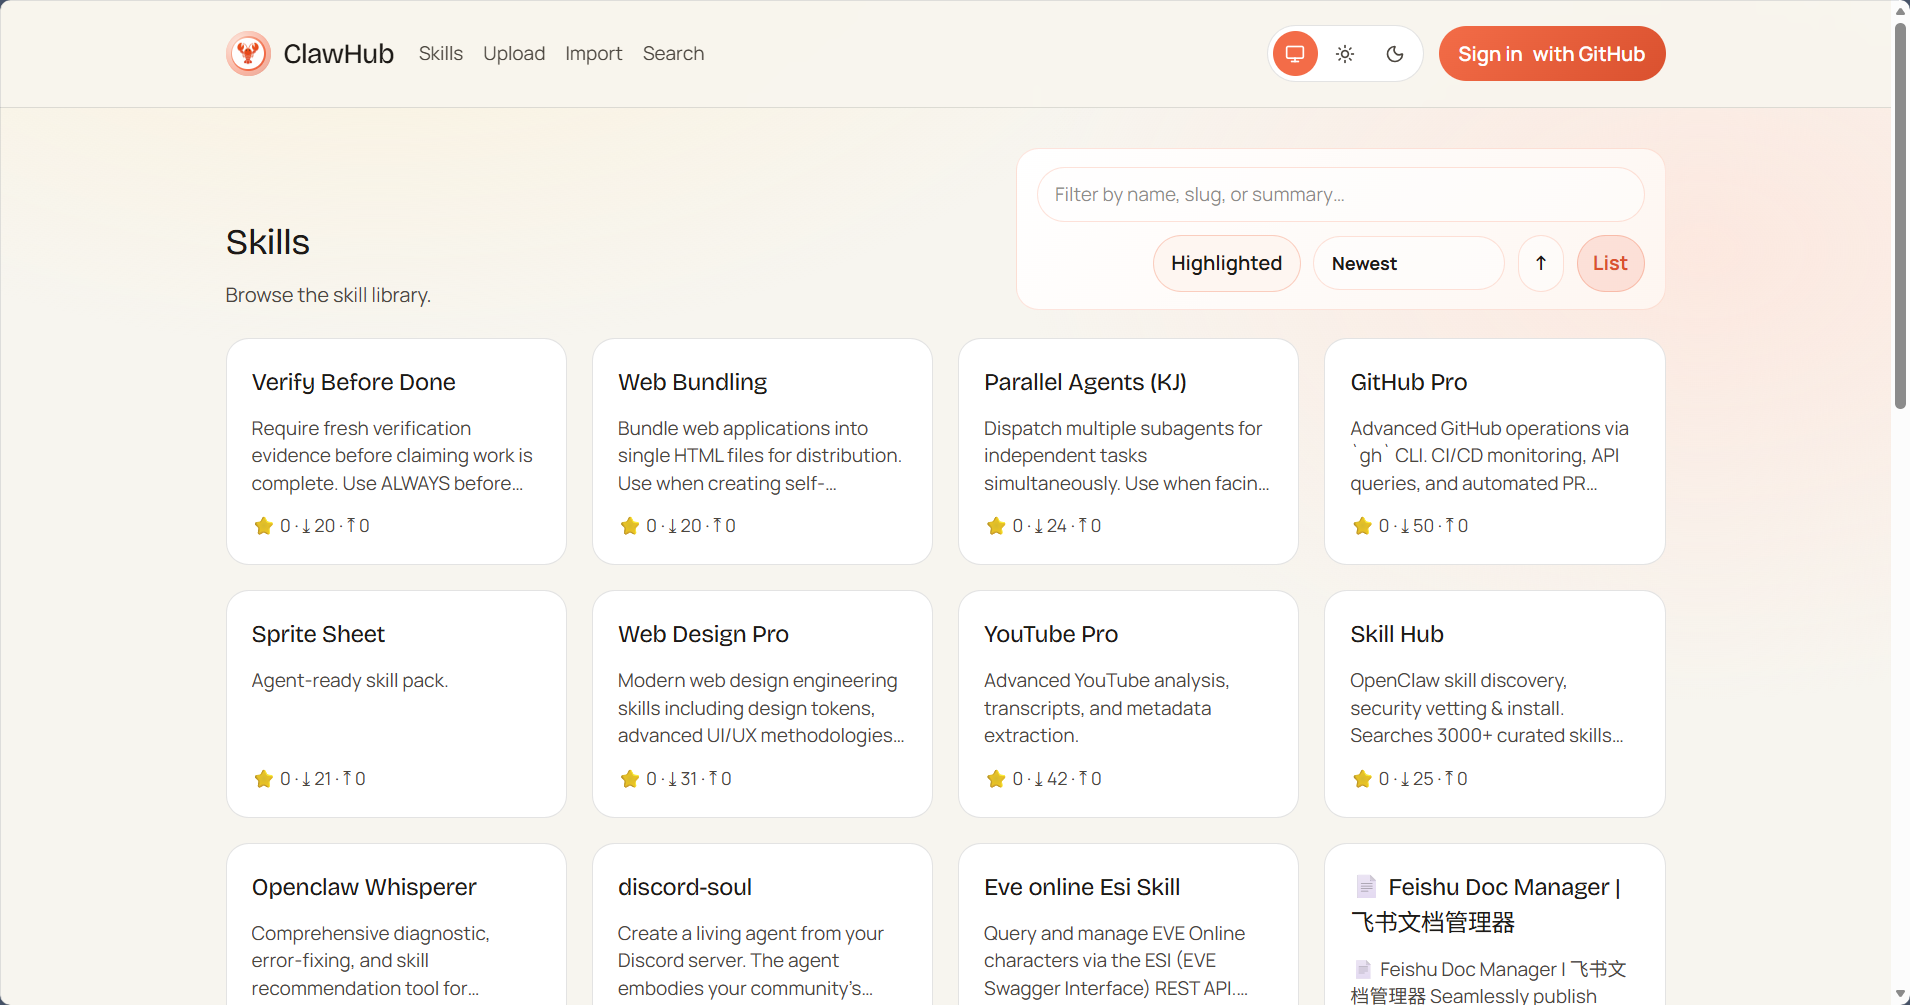Click 'OpenClaw skill discovery' description text
1910x1005 pixels.
(x=1487, y=708)
